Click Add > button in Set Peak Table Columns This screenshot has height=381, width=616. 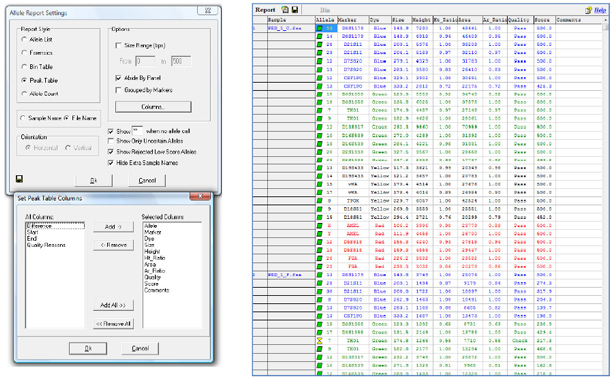[x=113, y=227]
